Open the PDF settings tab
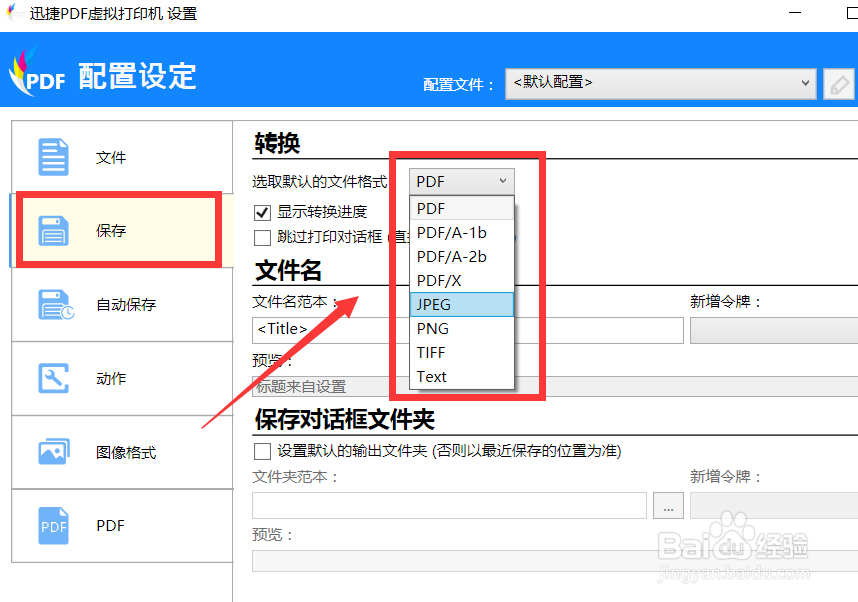The width and height of the screenshot is (858, 602). (122, 525)
